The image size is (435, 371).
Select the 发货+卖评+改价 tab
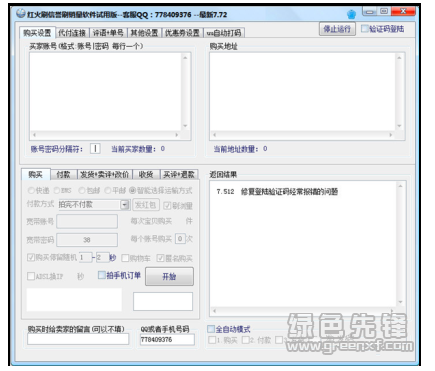pos(105,174)
